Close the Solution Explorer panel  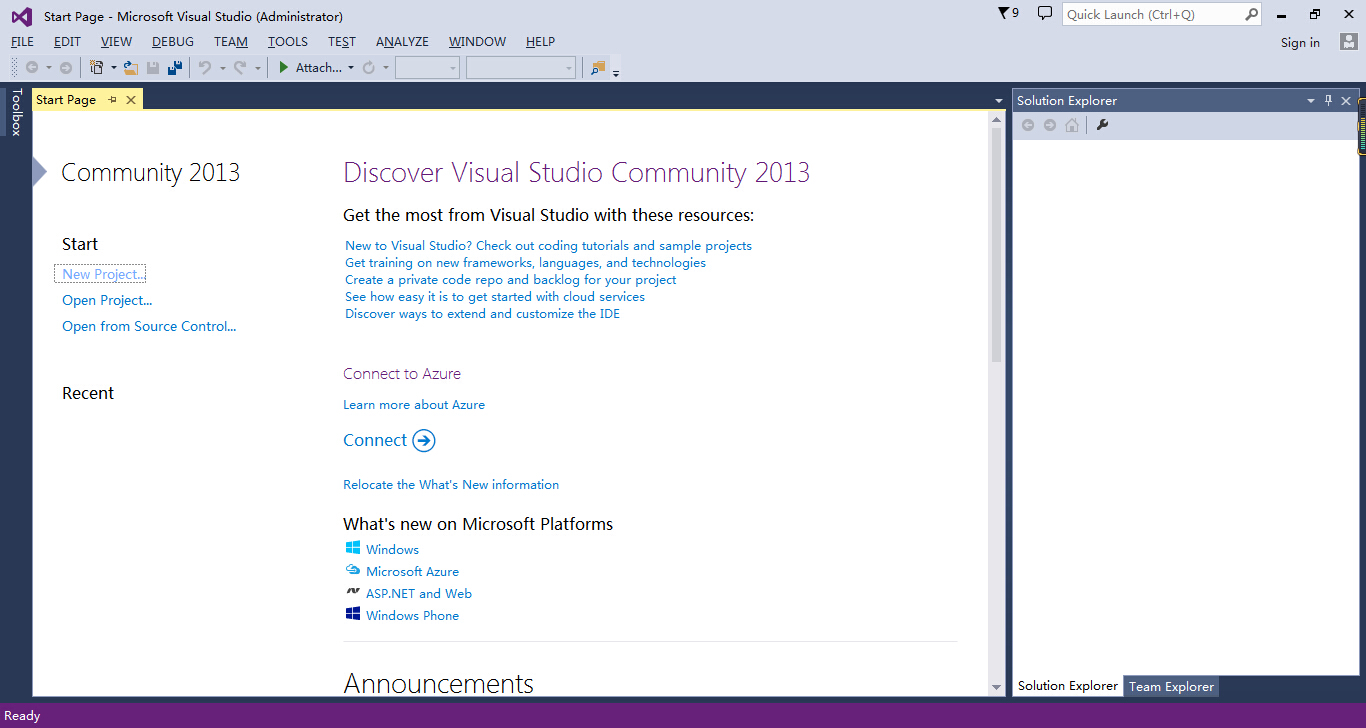[x=1346, y=101]
